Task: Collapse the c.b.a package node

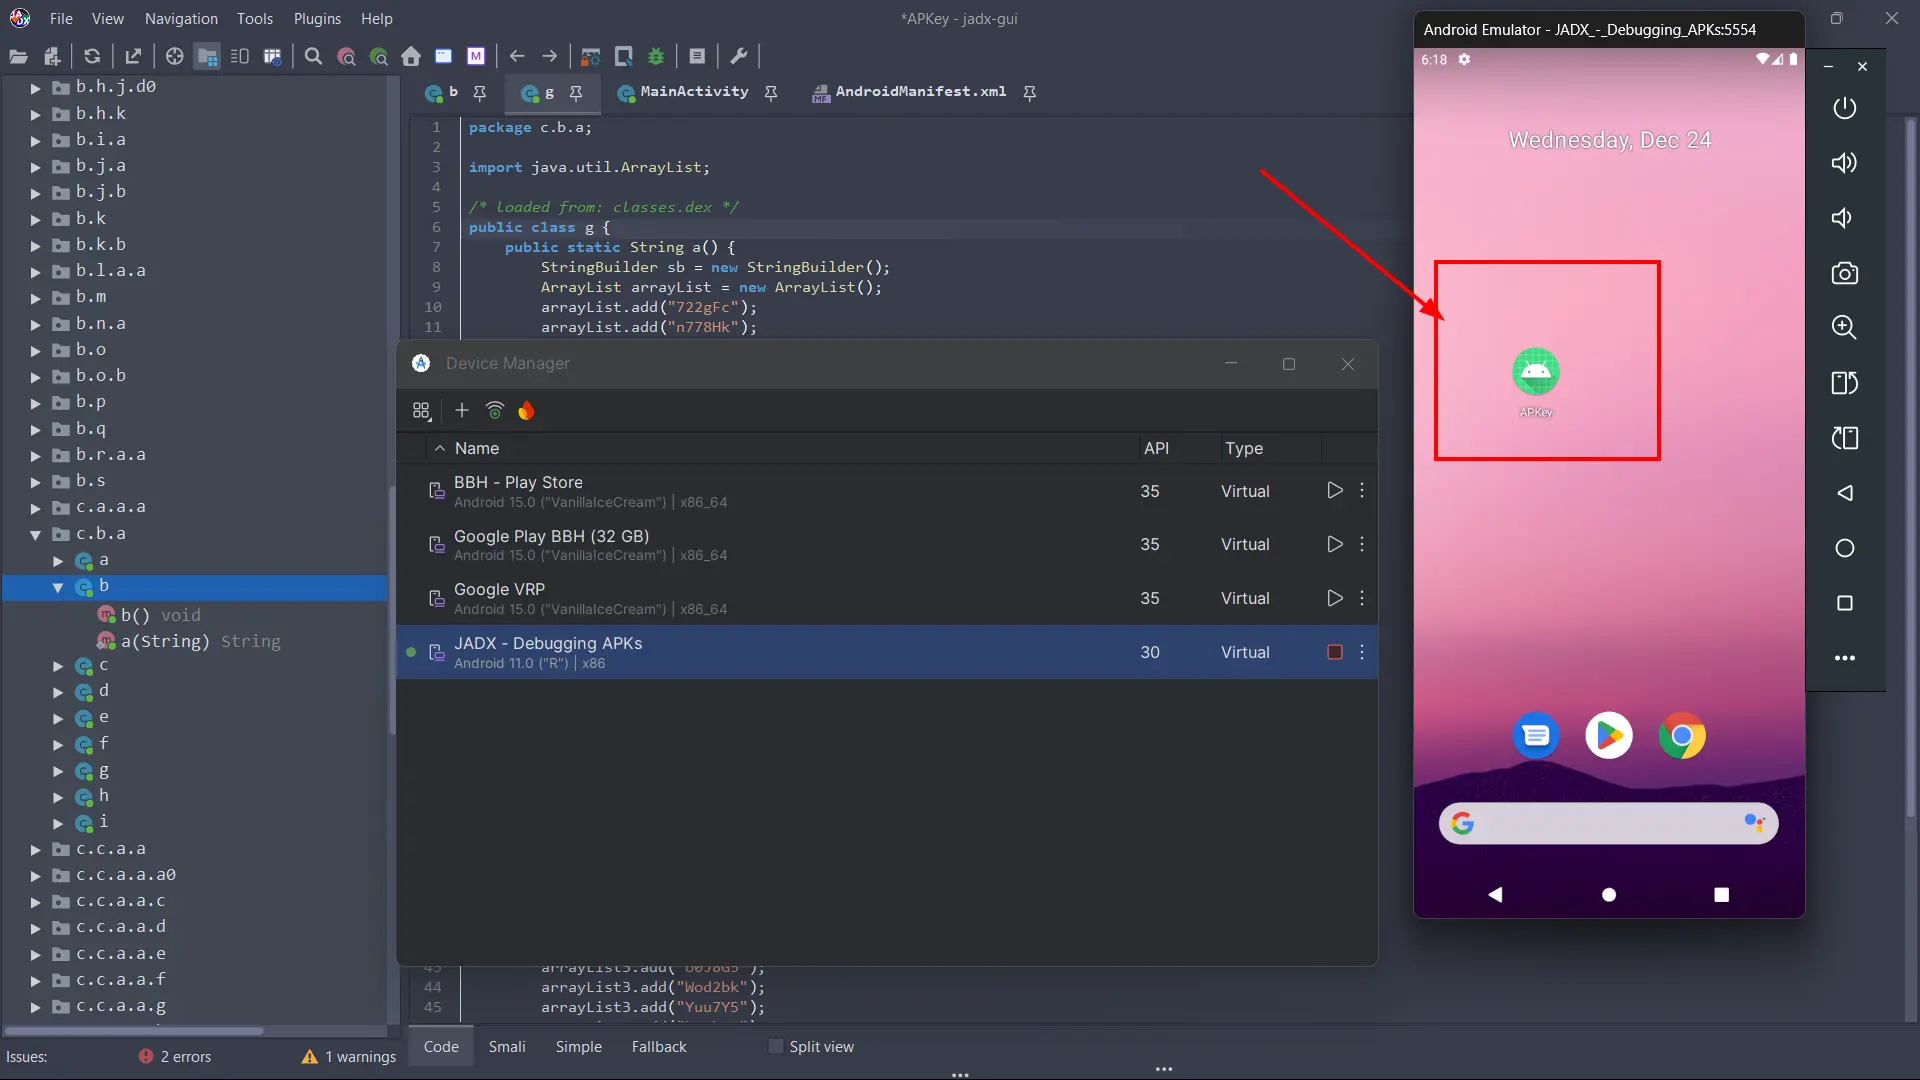Action: coord(35,534)
